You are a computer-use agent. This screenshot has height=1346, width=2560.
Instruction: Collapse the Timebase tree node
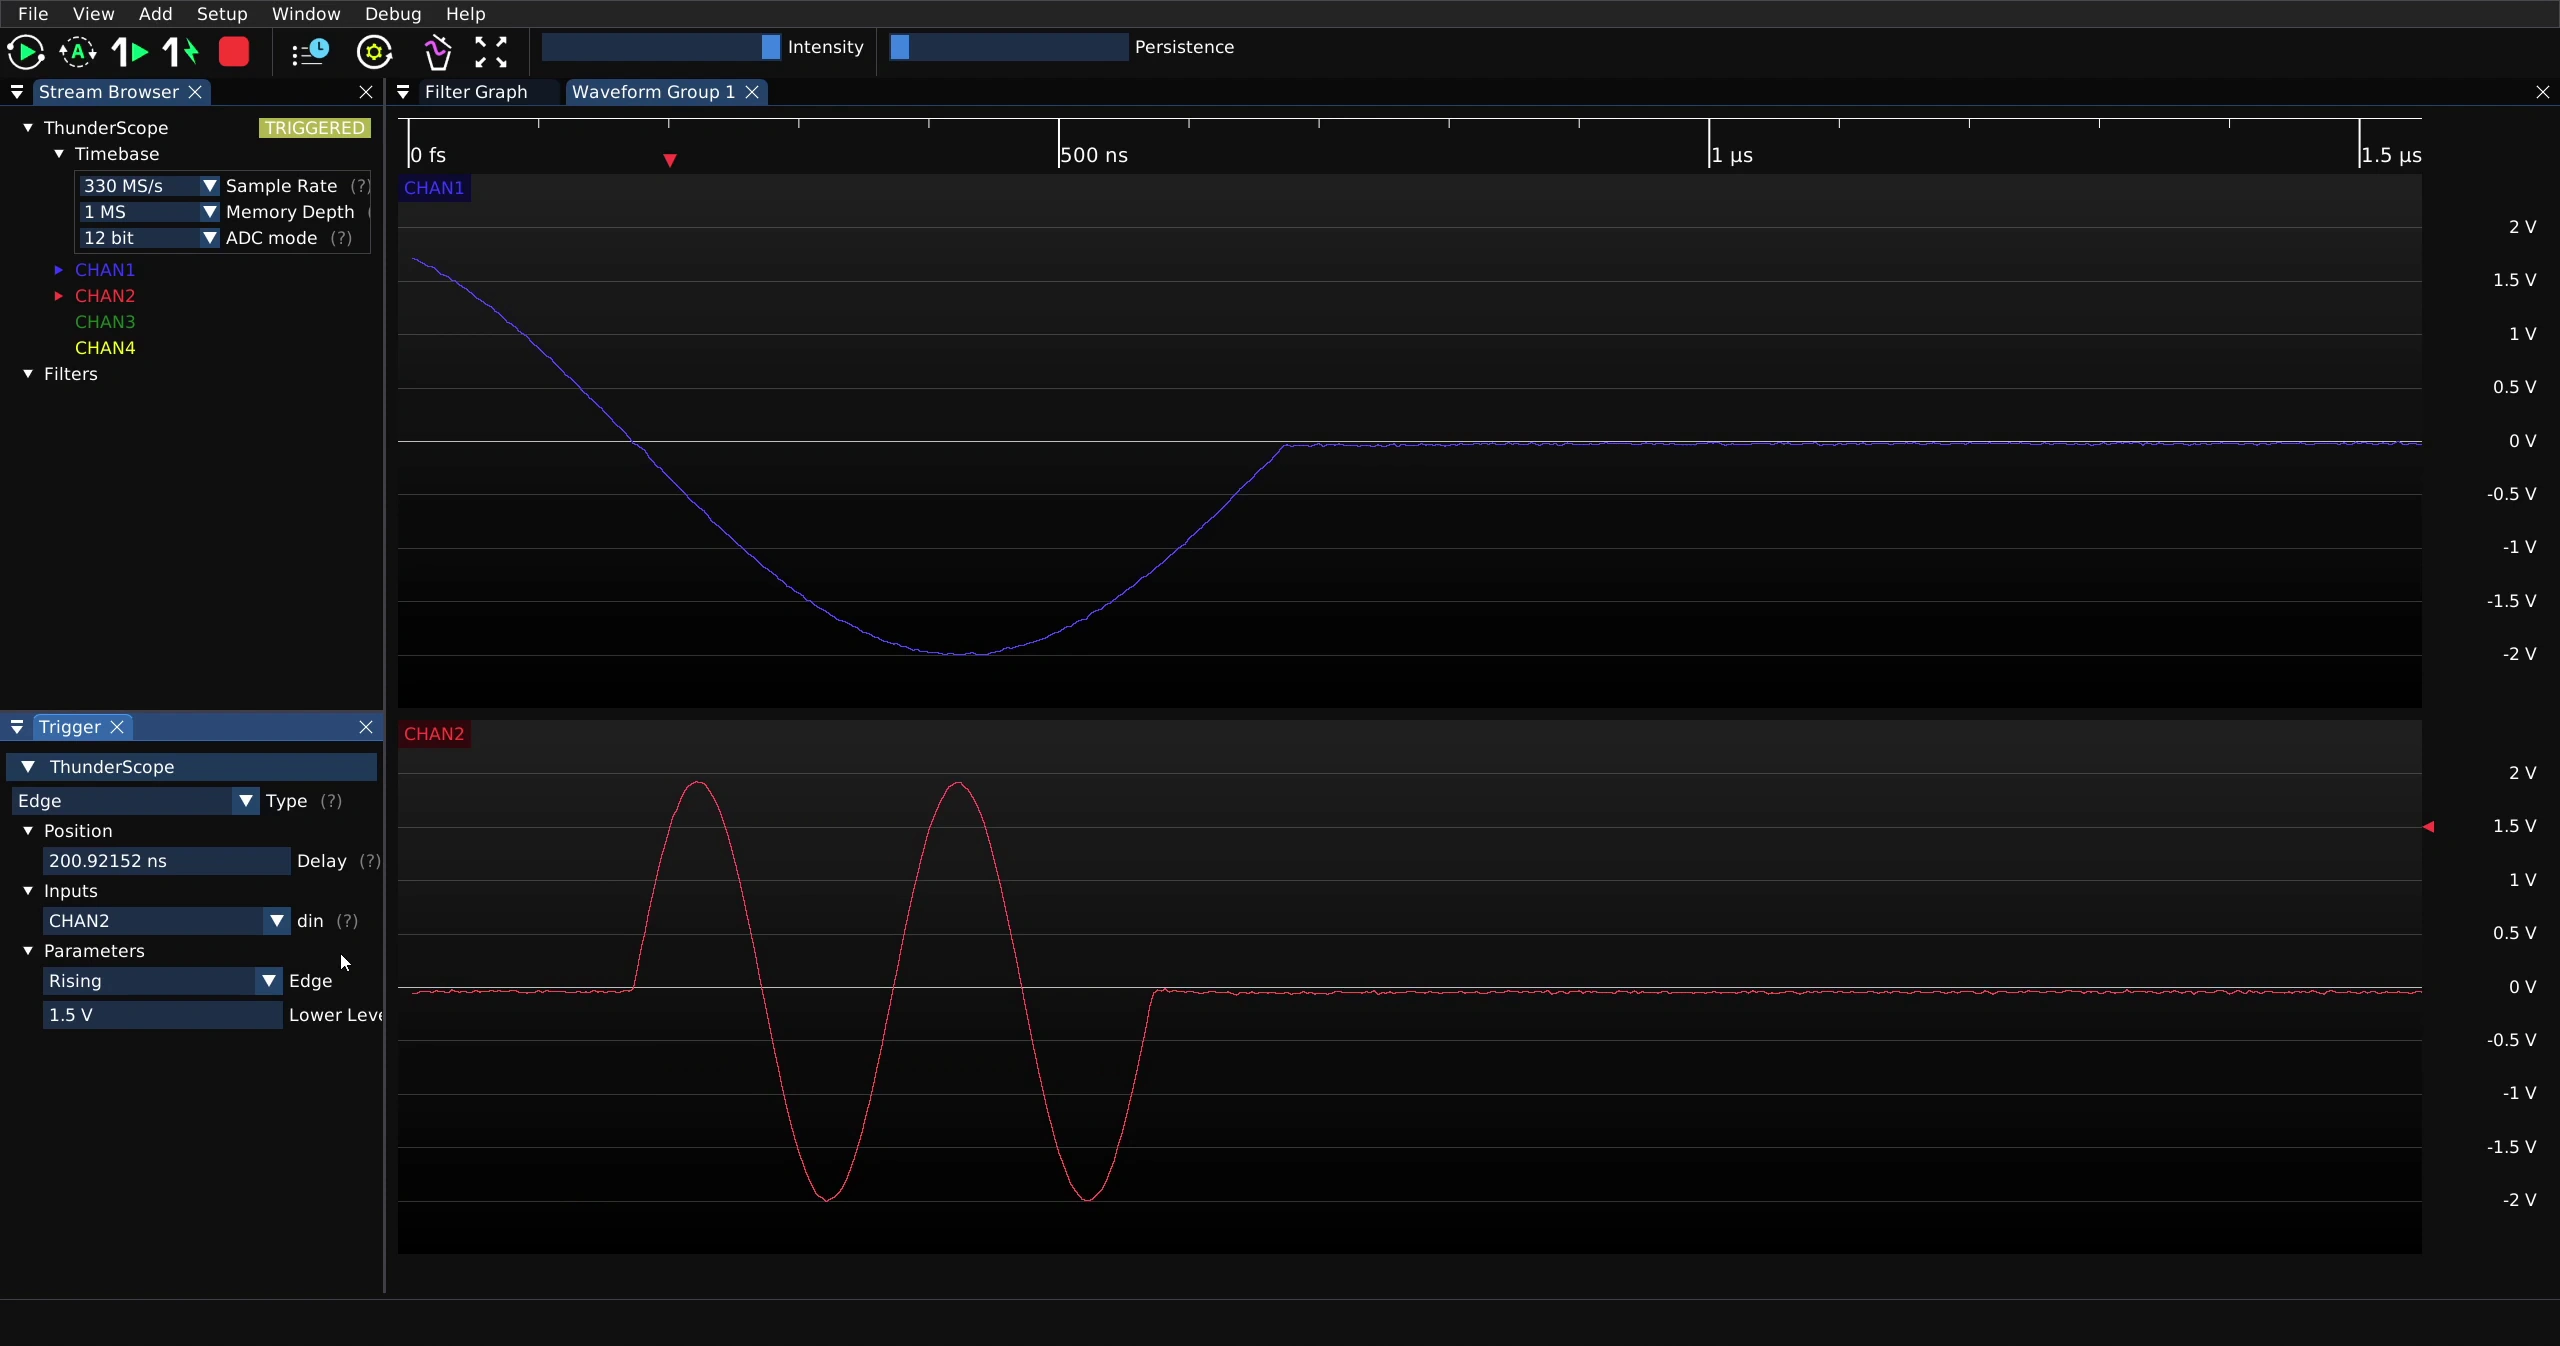(59, 154)
